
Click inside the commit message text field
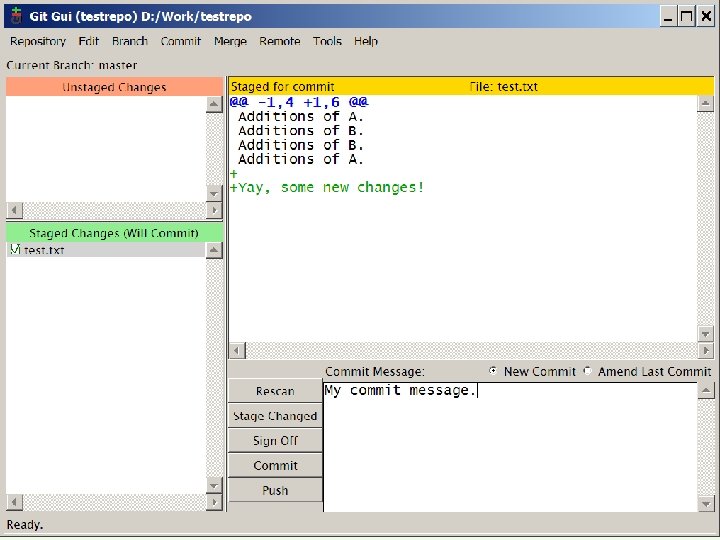coord(510,447)
